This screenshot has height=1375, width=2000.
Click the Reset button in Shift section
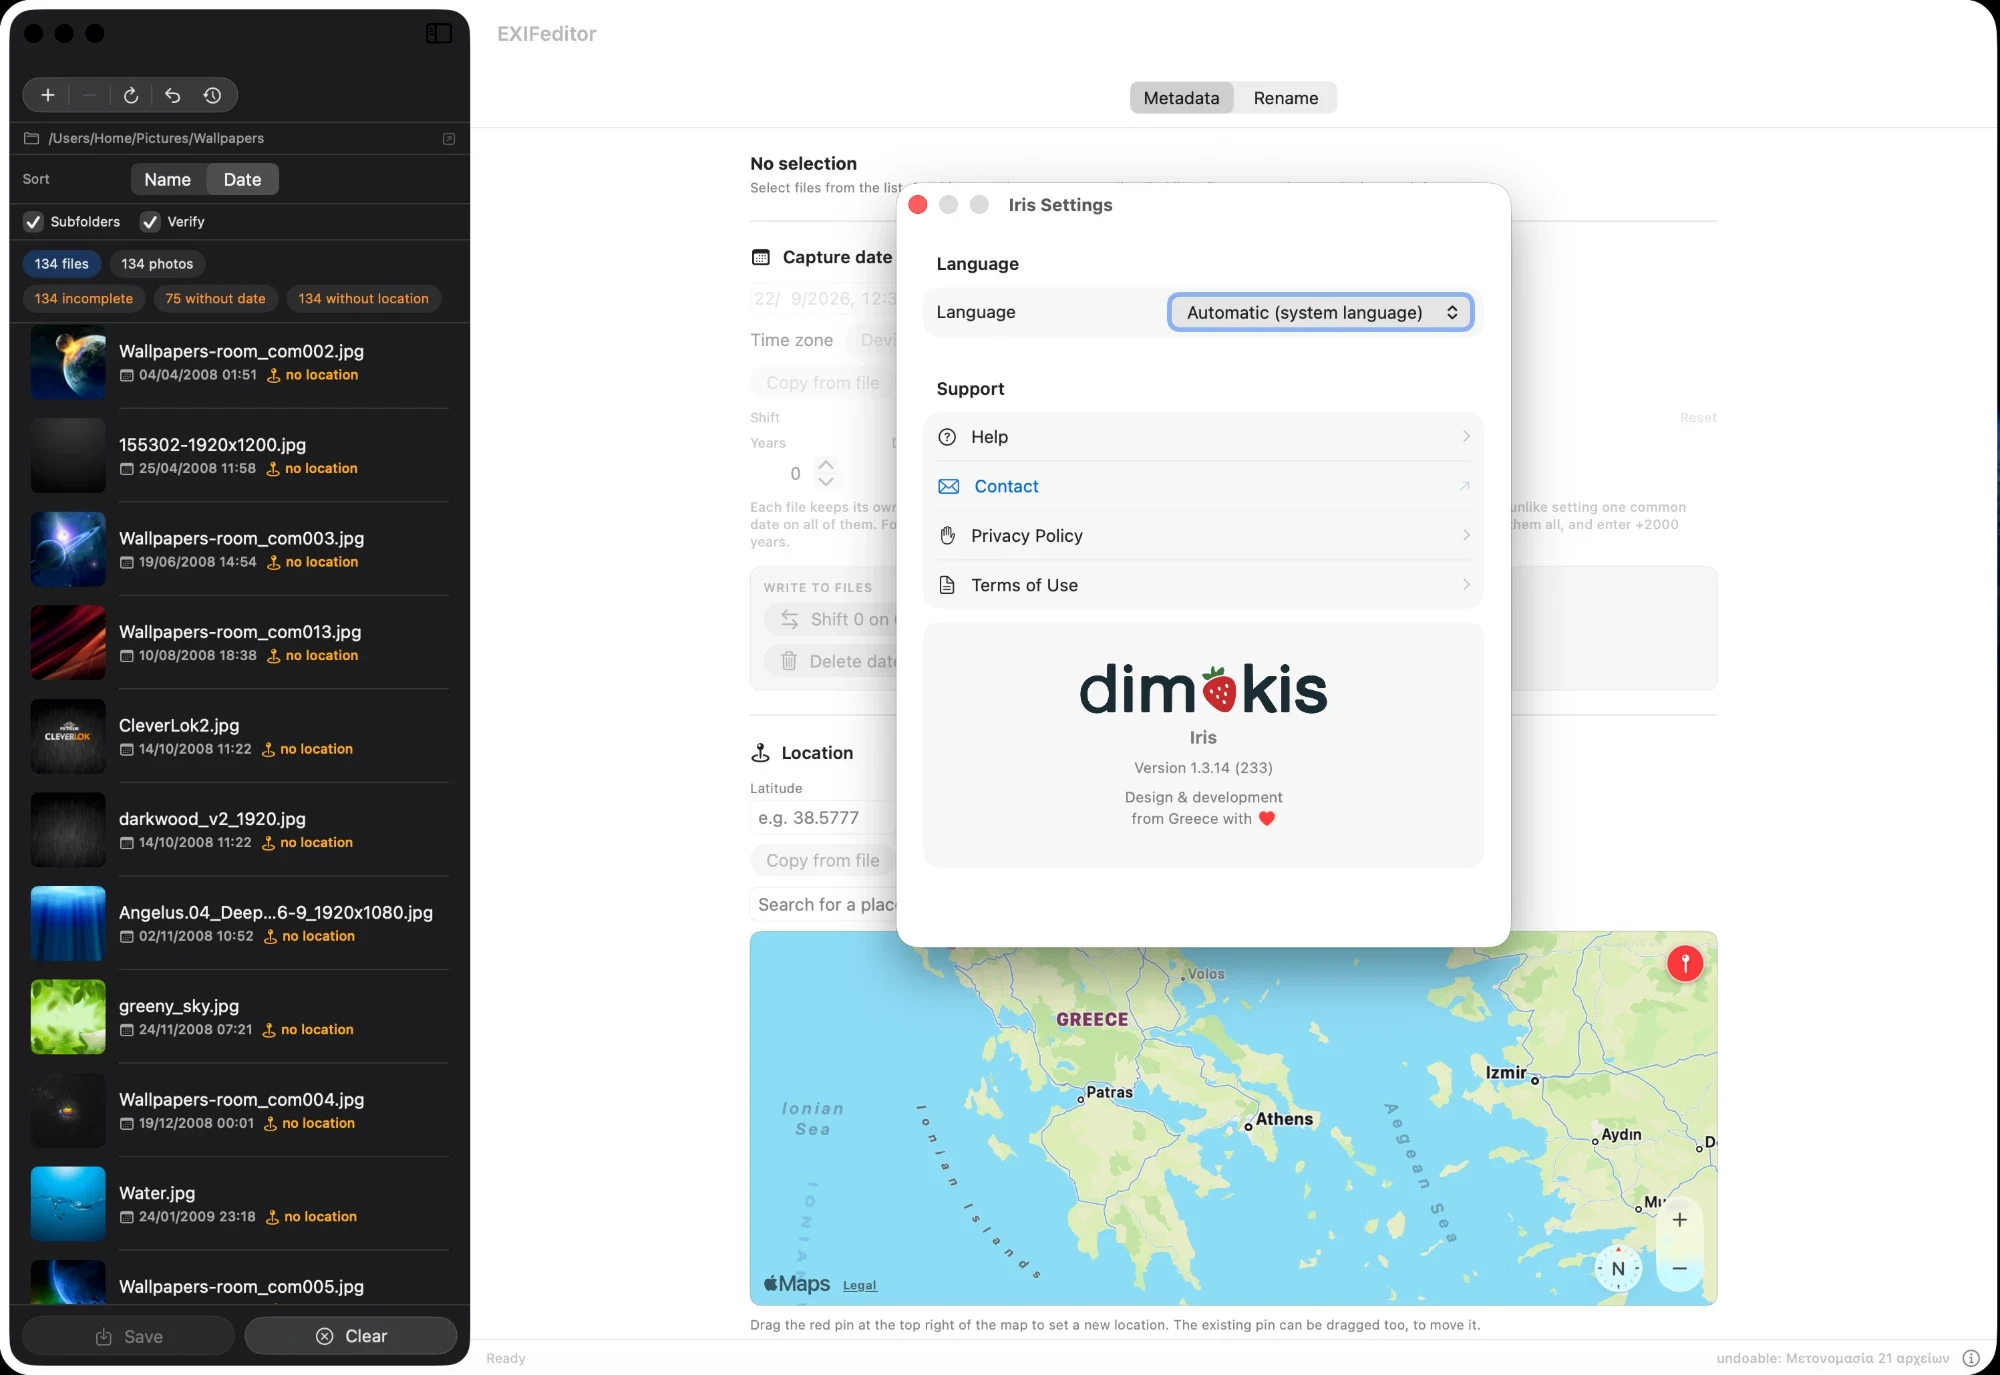point(1698,418)
